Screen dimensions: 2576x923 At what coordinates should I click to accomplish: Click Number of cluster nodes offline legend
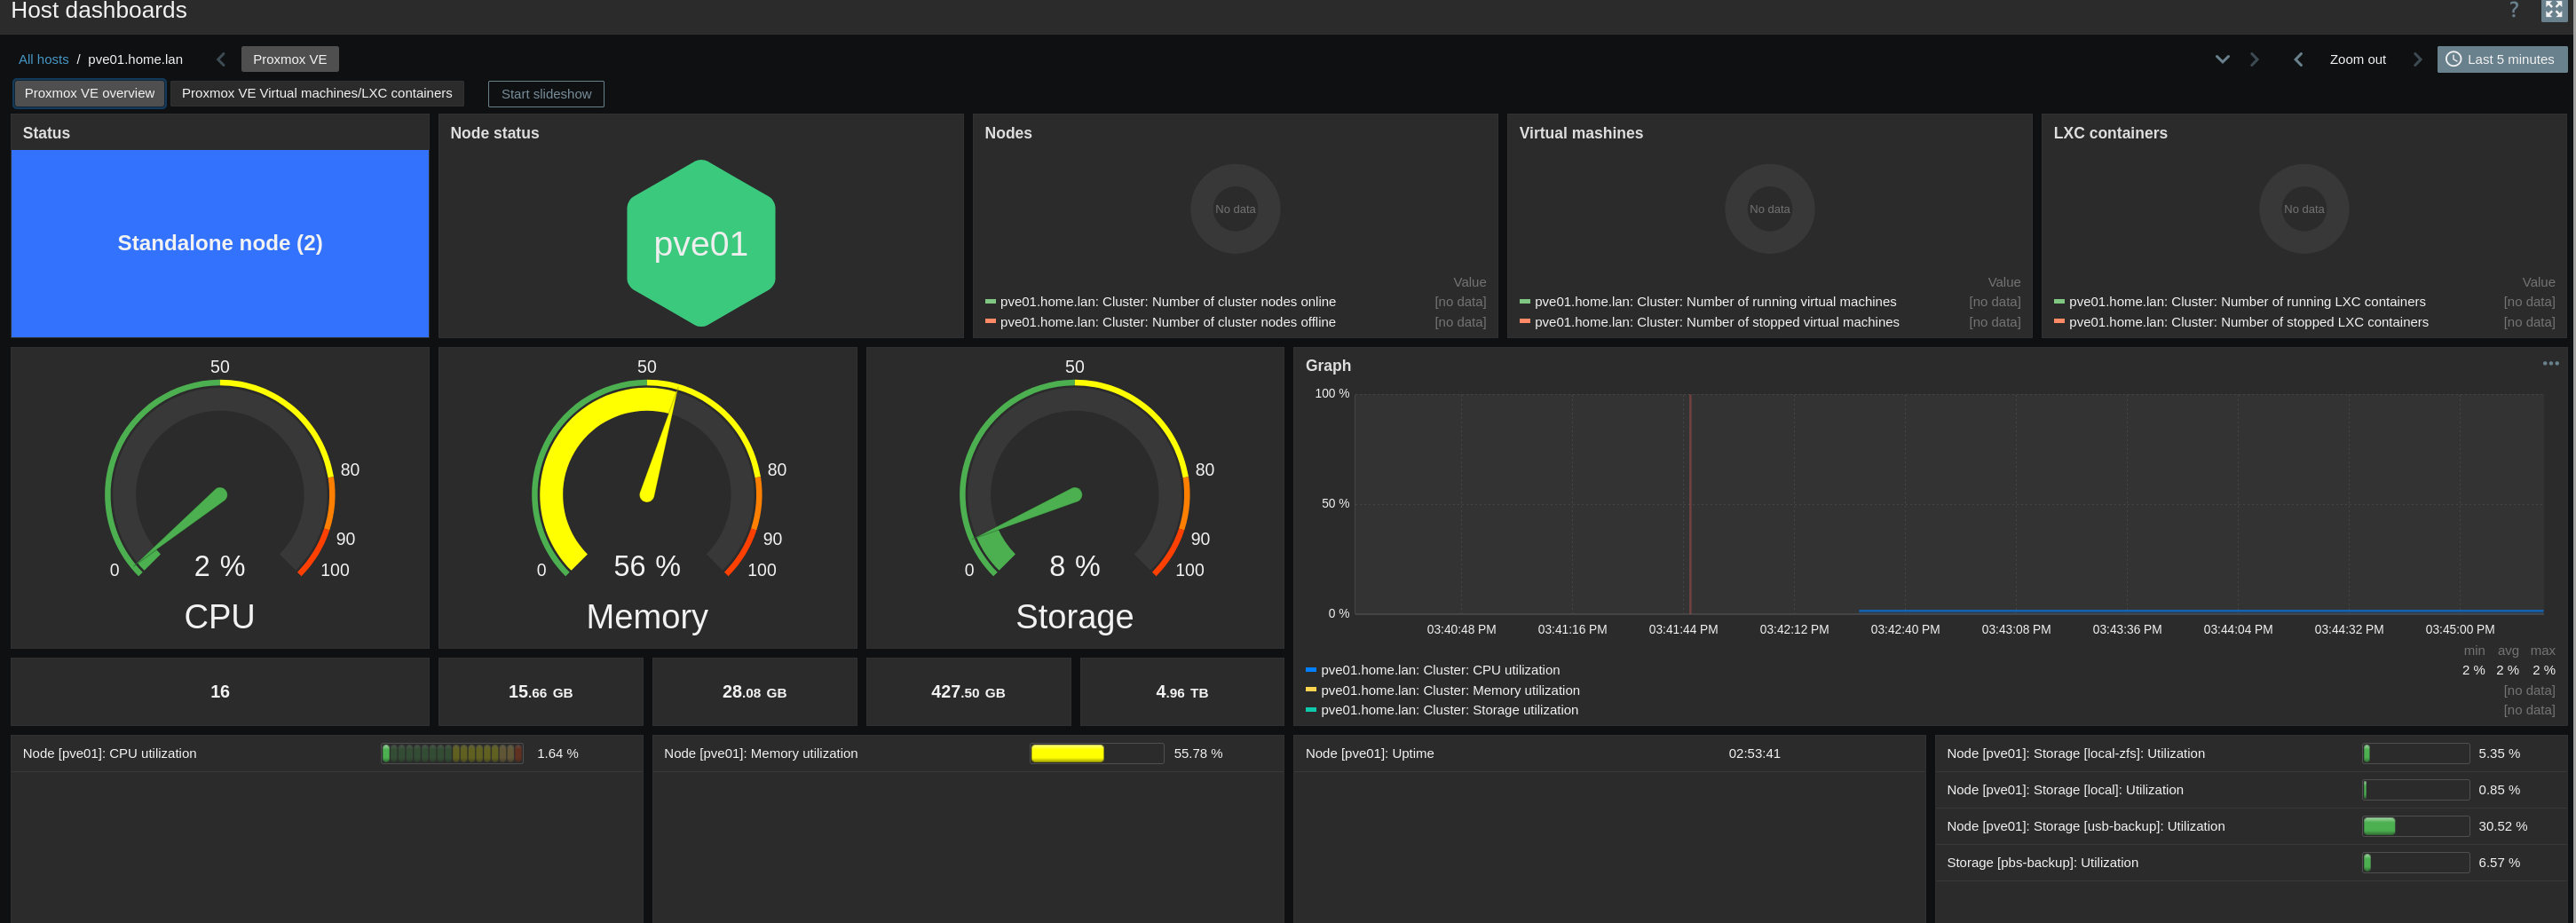tap(1160, 322)
